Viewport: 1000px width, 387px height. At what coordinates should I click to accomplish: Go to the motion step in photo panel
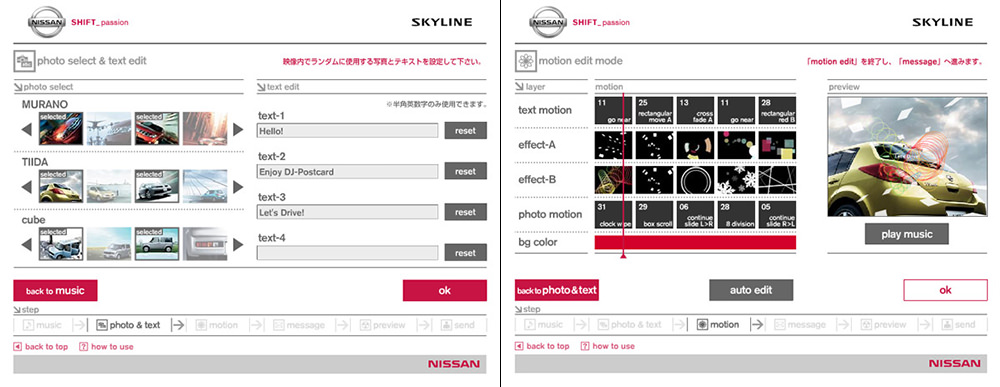pos(216,325)
